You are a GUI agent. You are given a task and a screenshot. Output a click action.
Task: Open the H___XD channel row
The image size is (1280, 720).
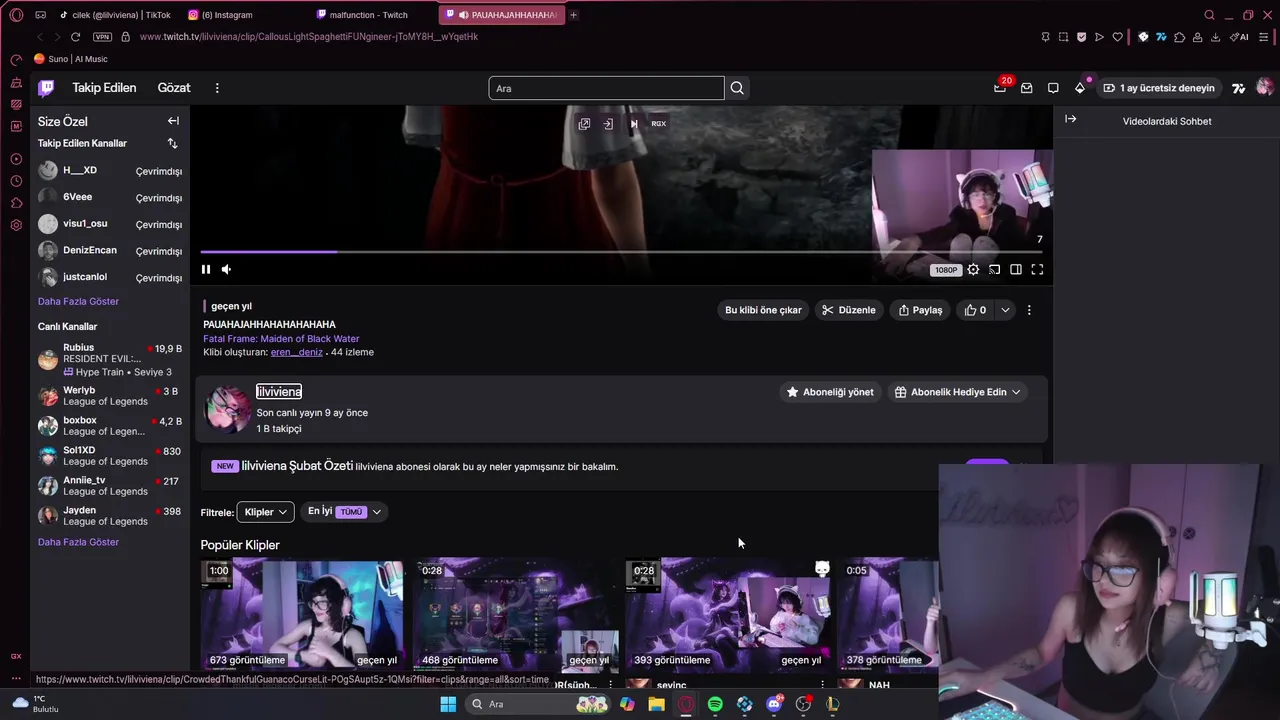[110, 171]
